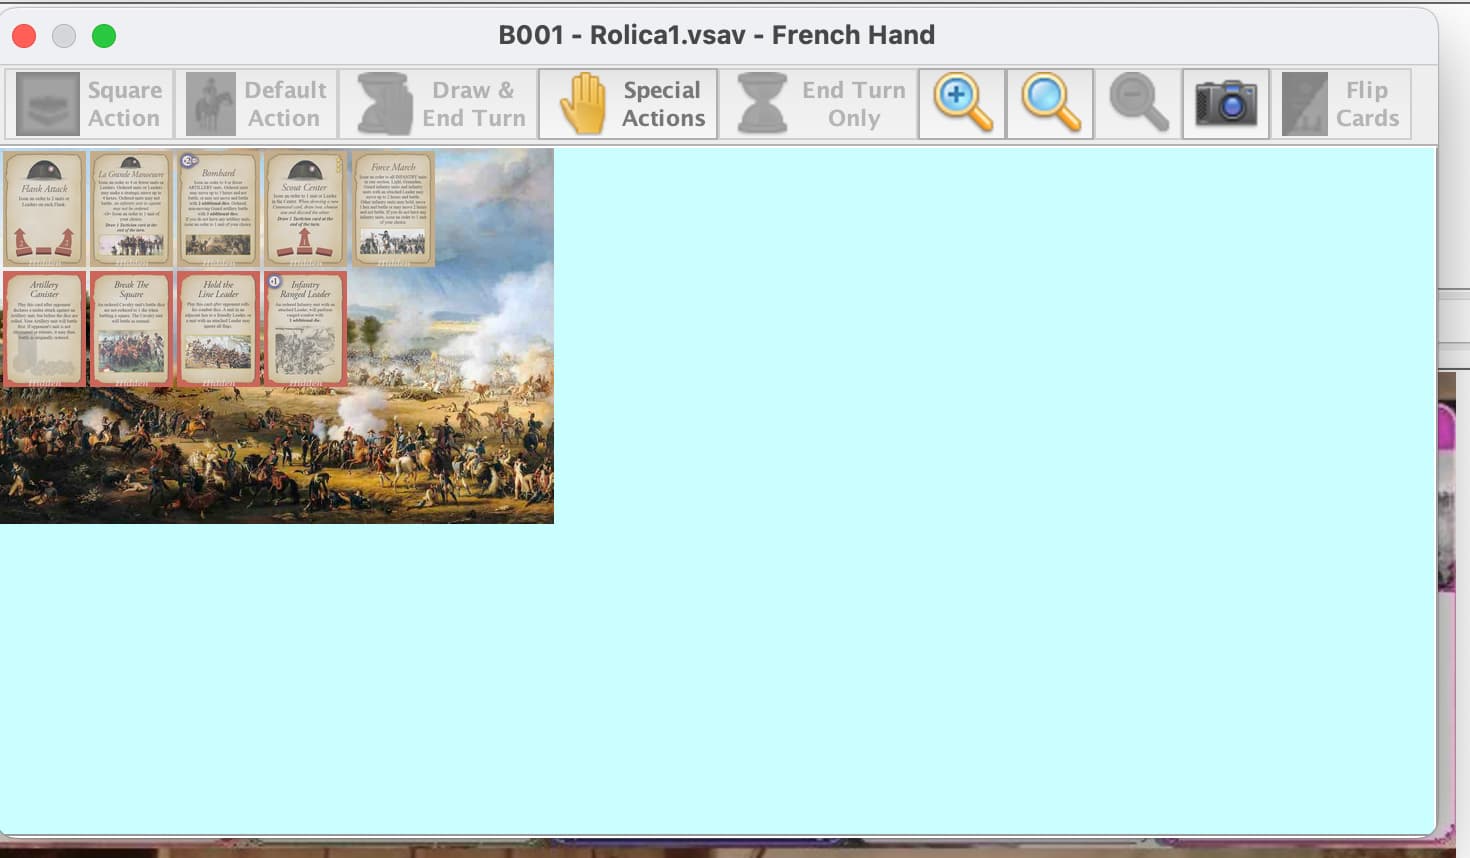Select the Force March card
This screenshot has height=858, width=1470.
tap(393, 209)
